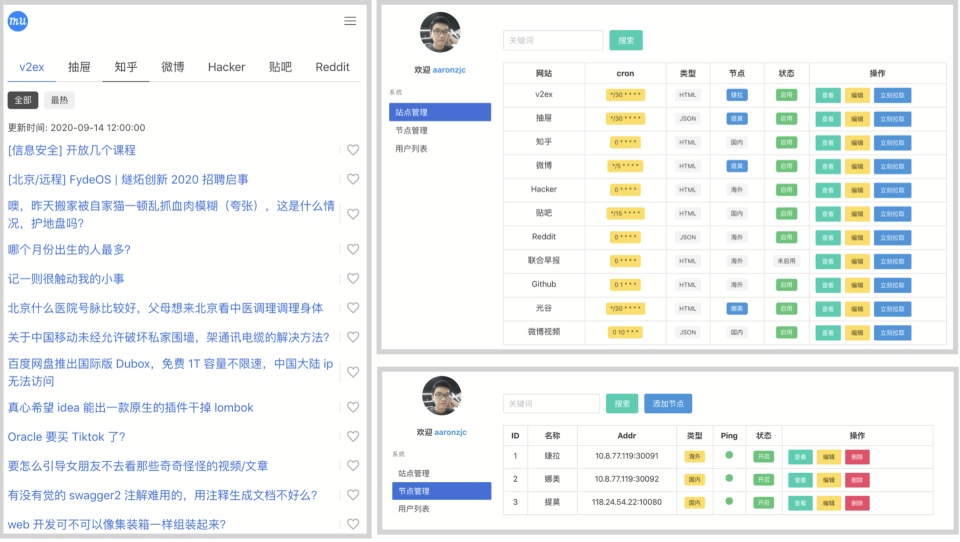
Task: Click the keyword field in the node management panel
Action: point(552,404)
